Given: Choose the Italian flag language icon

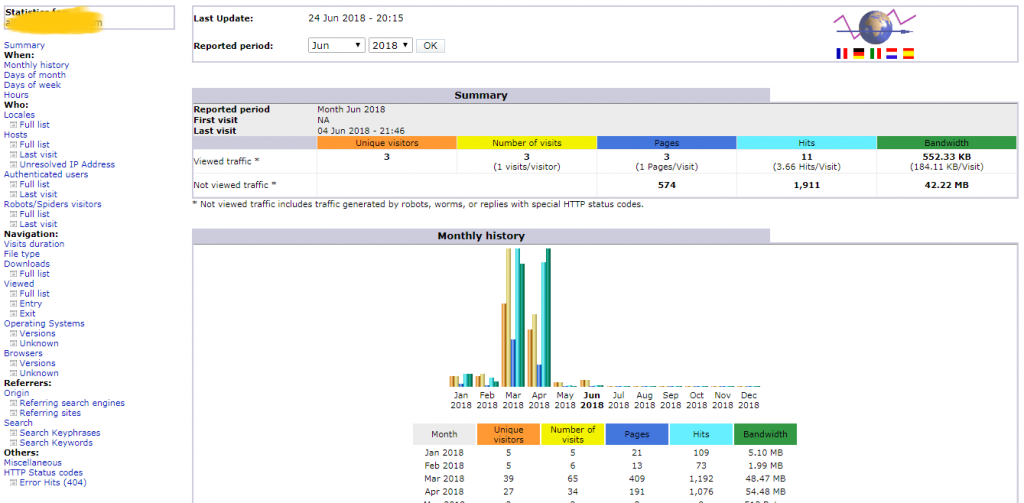Looking at the screenshot, I should (875, 54).
